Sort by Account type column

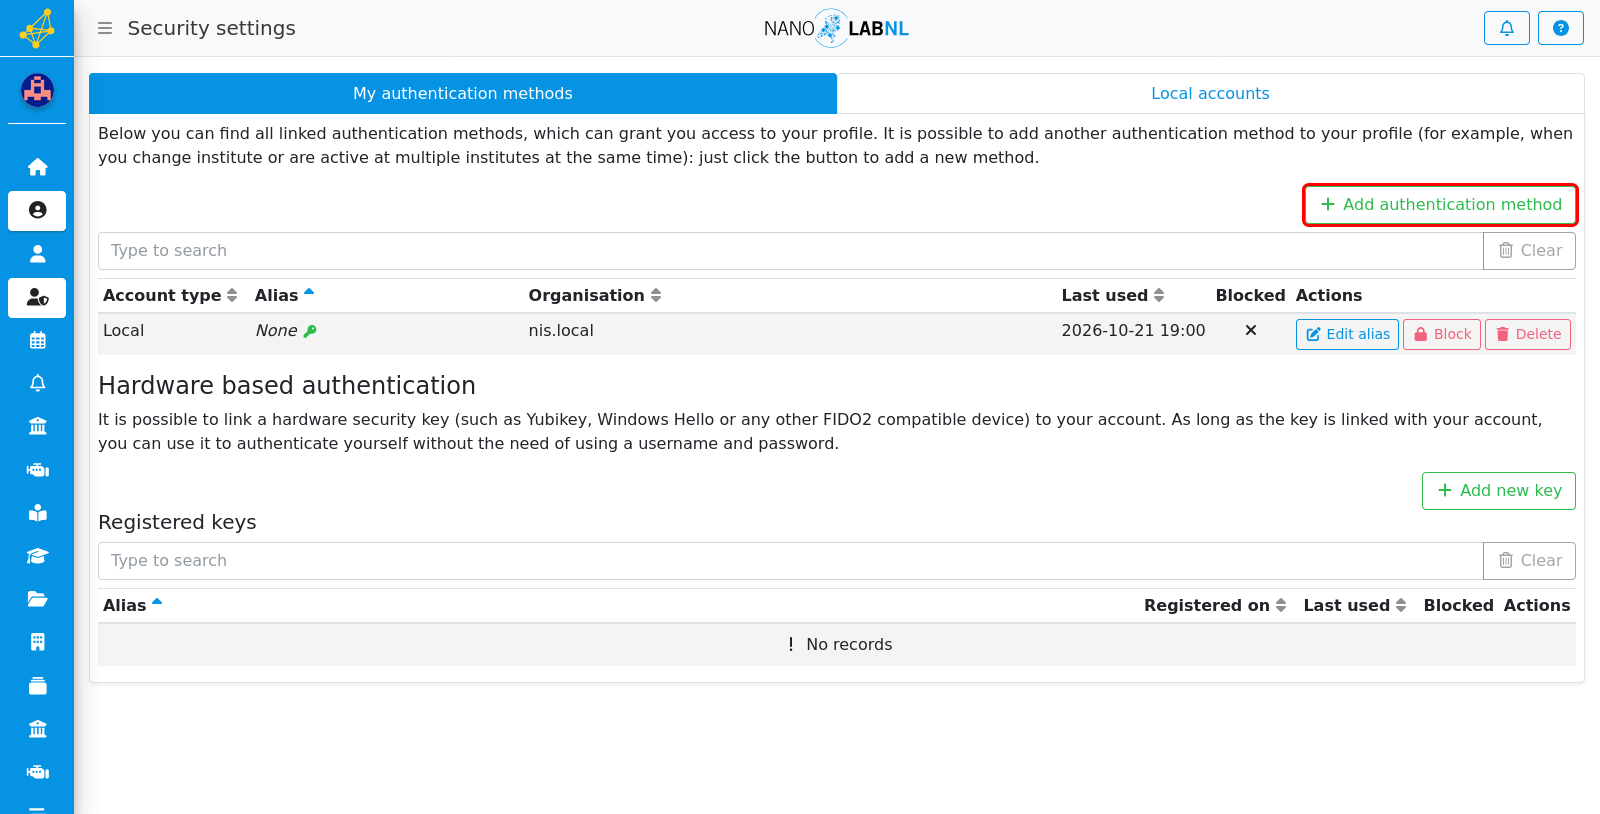[170, 295]
